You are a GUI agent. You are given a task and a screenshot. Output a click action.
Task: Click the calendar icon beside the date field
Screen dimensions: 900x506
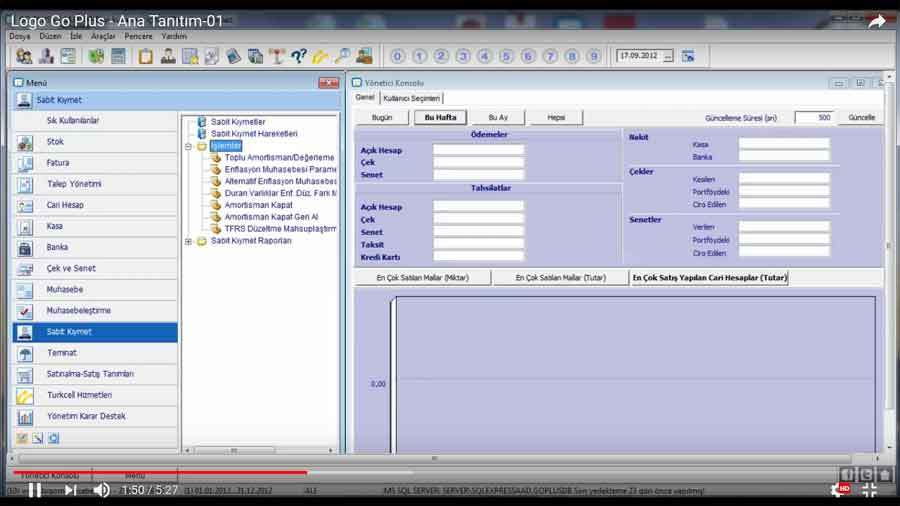click(688, 56)
